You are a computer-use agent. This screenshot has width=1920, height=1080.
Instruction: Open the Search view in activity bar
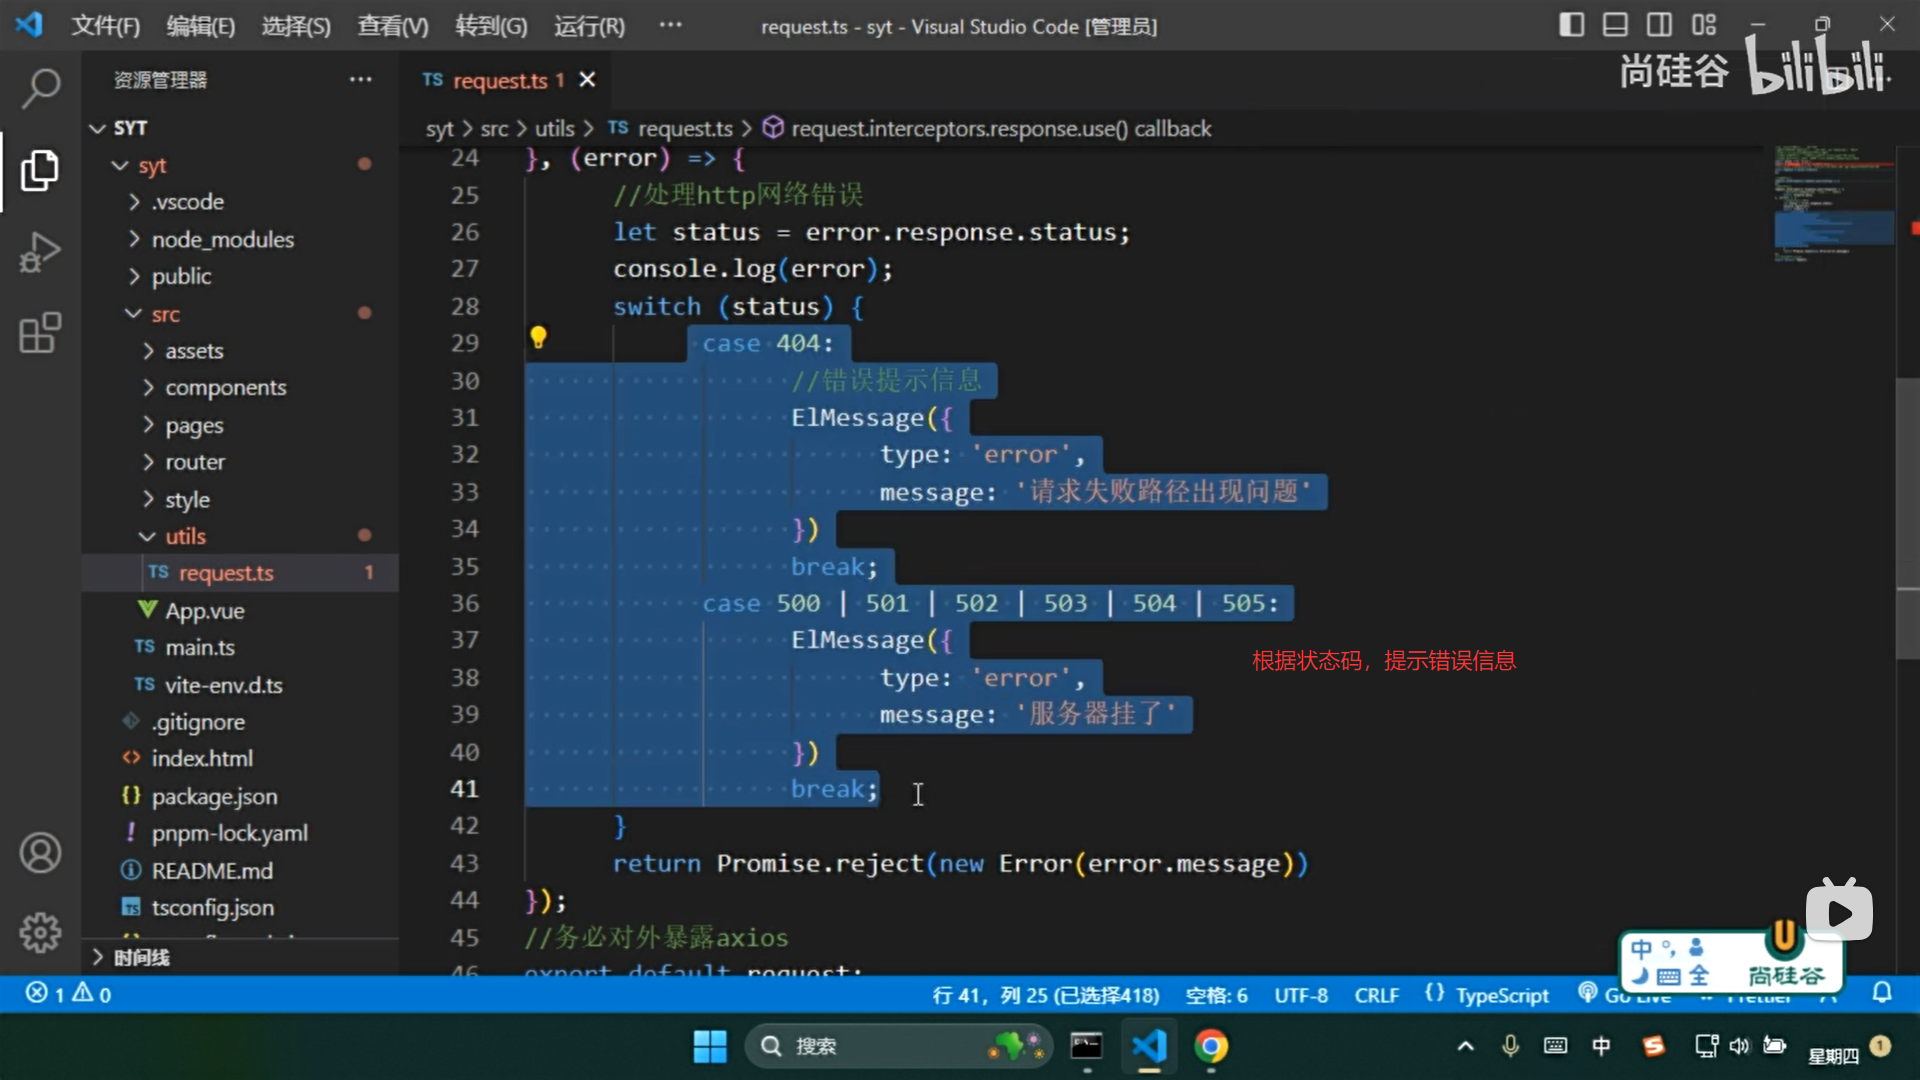(x=40, y=88)
